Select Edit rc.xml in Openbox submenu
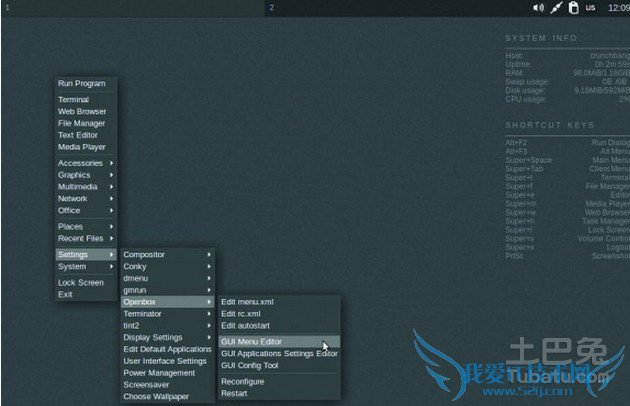 279,314
